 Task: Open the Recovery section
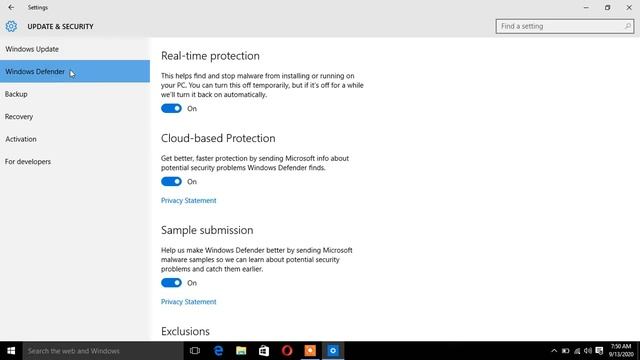point(75,116)
